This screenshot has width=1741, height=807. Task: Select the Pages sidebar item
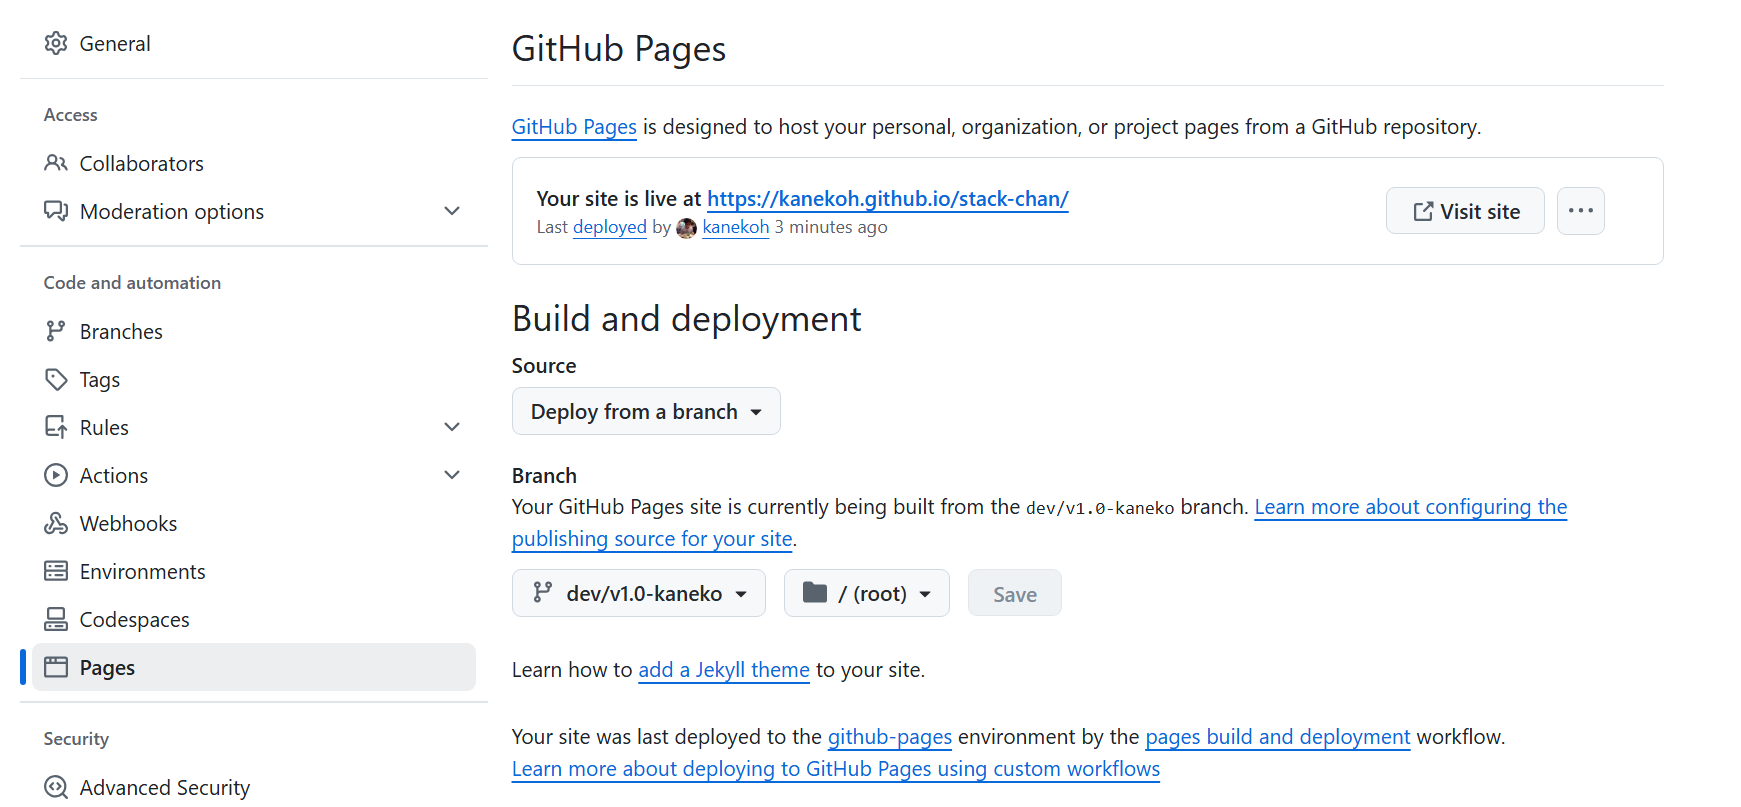254,667
